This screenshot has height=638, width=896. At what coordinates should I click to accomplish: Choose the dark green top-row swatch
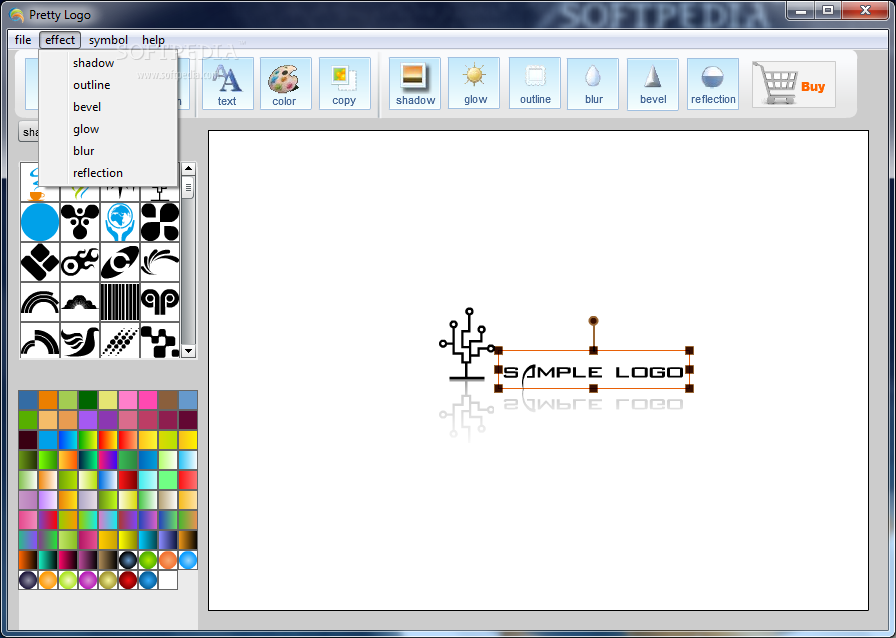[88, 400]
